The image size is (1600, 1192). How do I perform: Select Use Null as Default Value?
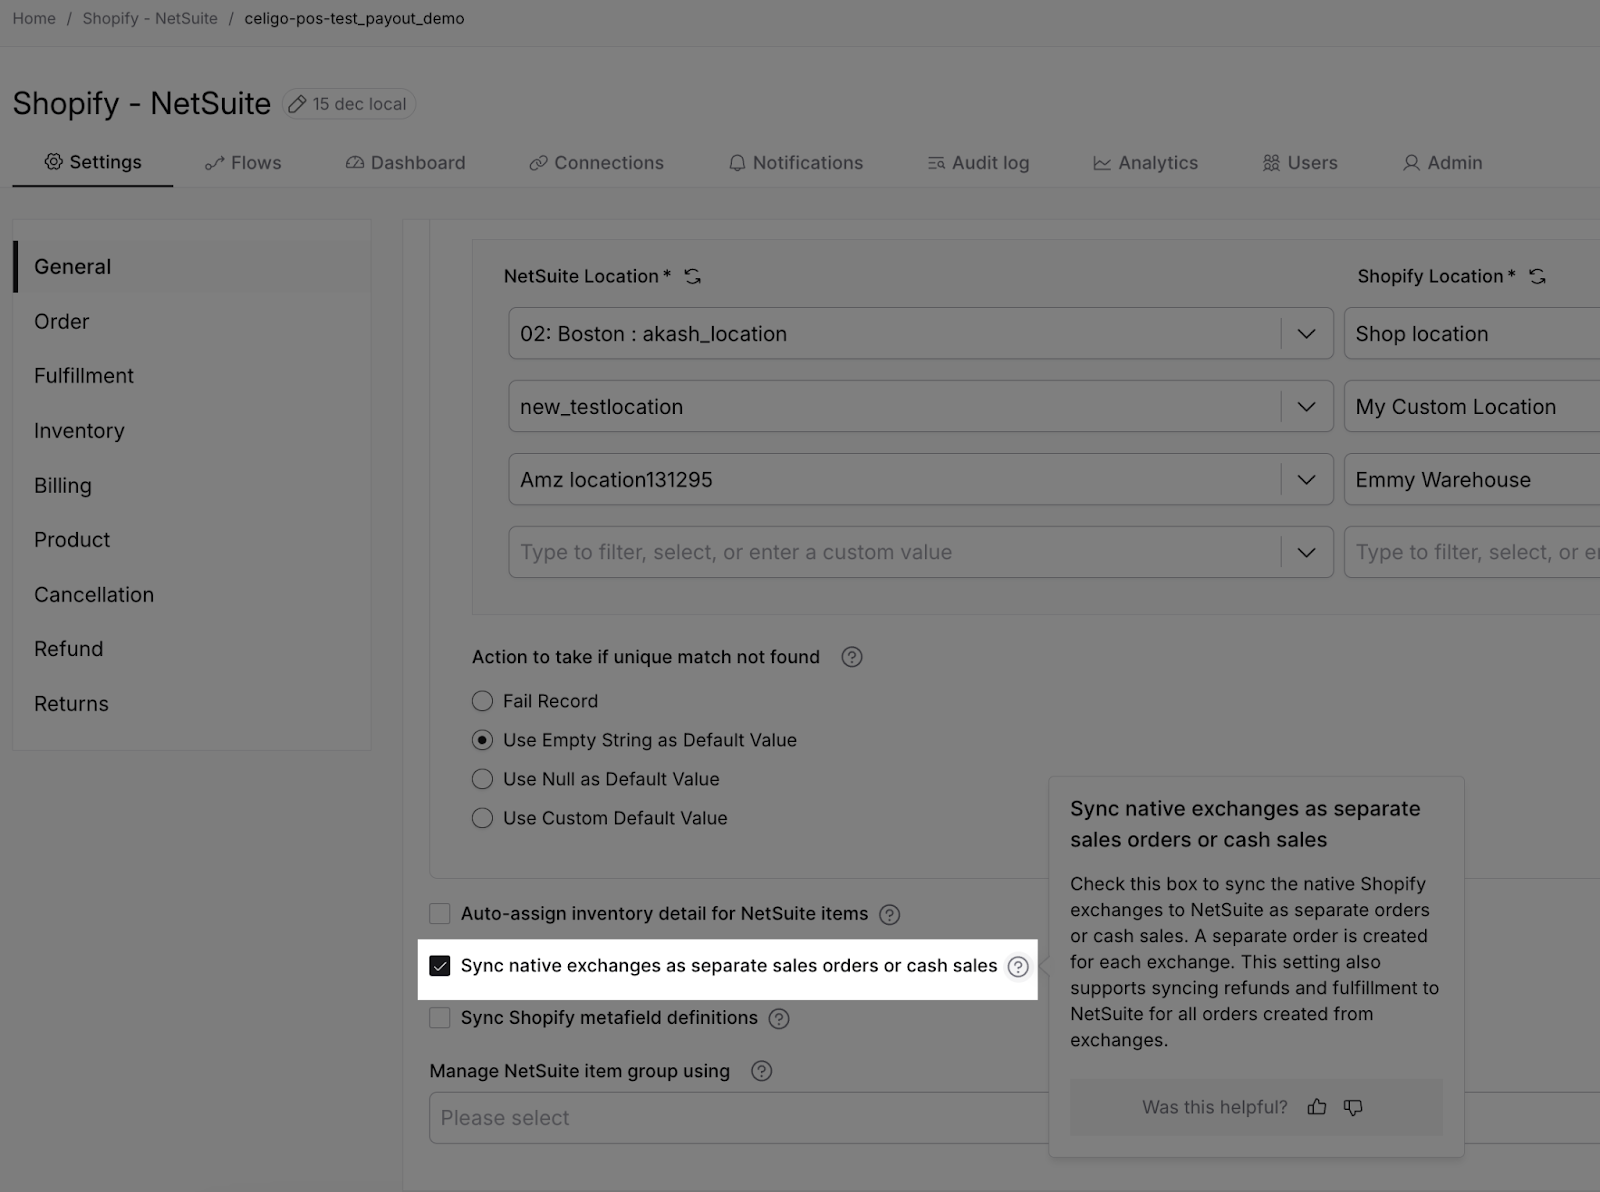tap(482, 779)
